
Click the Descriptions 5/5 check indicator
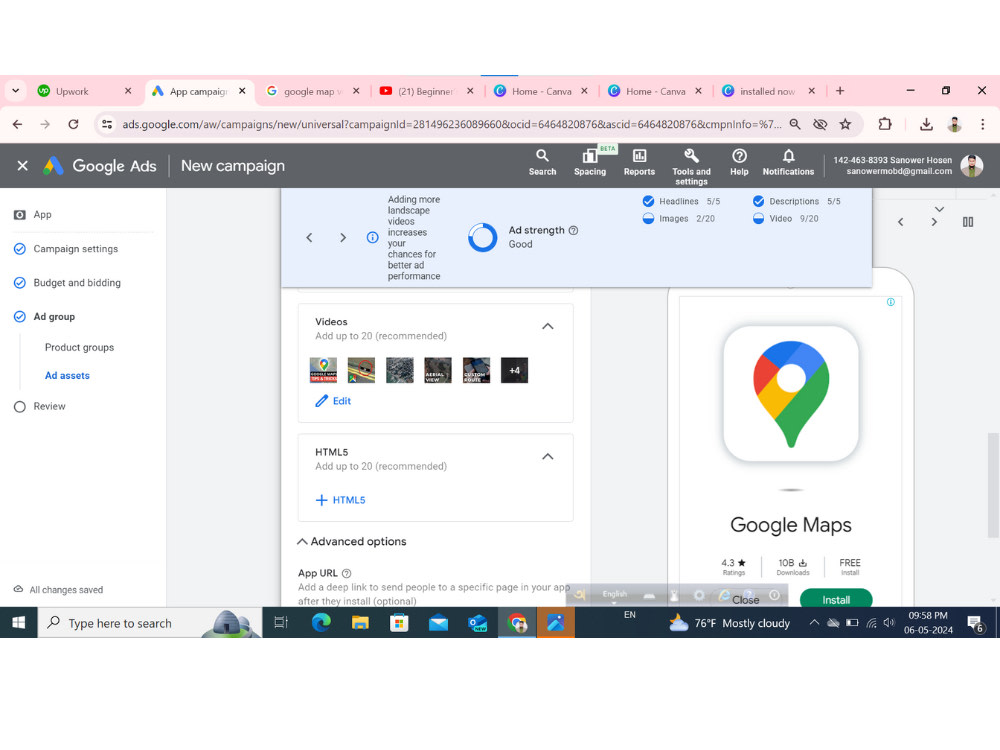pyautogui.click(x=758, y=202)
